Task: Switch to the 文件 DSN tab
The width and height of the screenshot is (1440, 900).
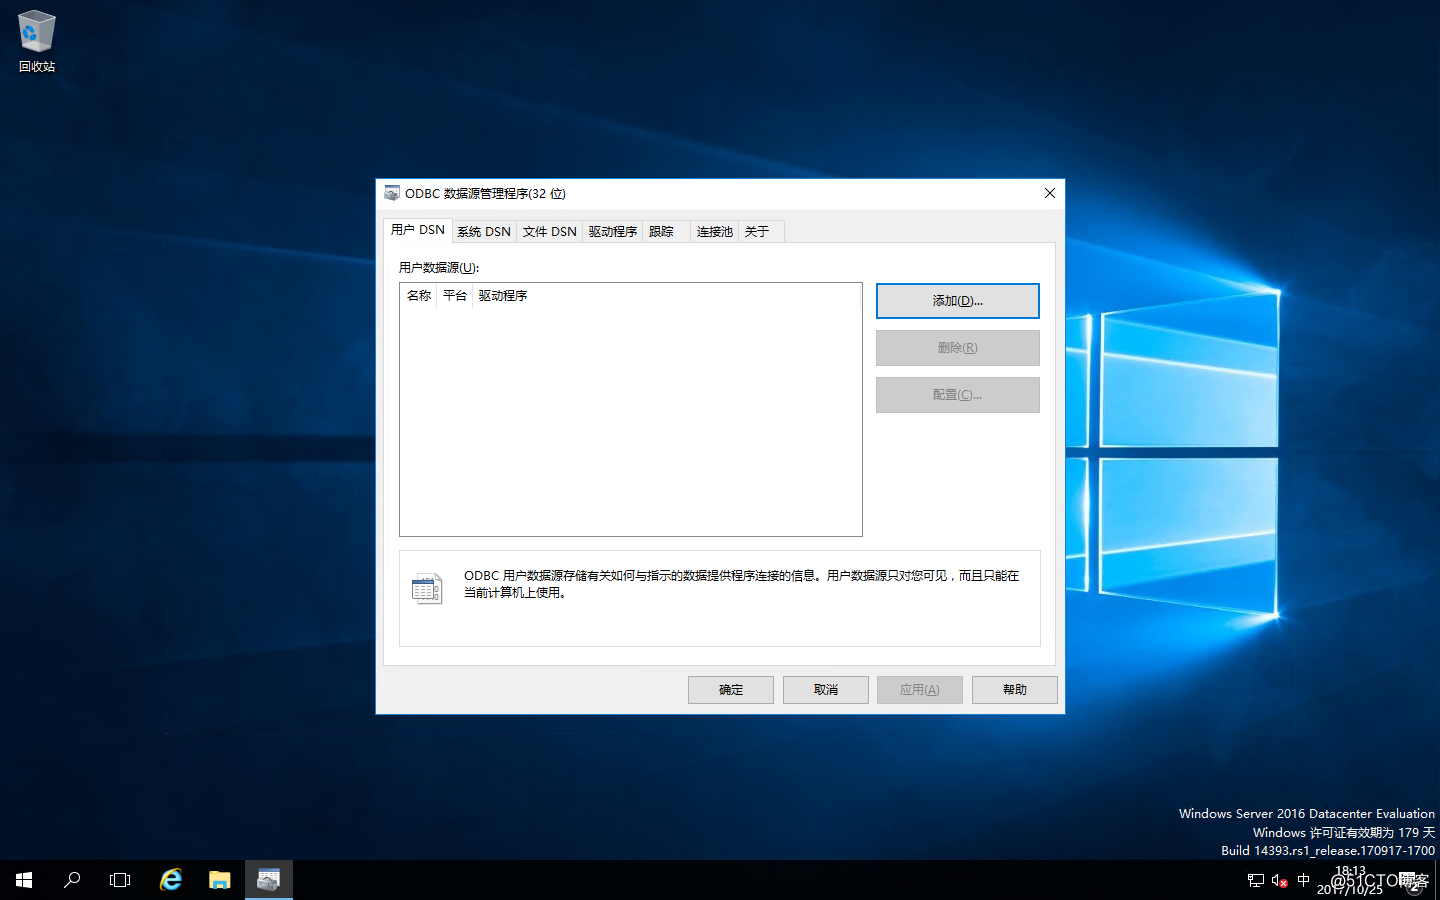Action: [x=550, y=231]
